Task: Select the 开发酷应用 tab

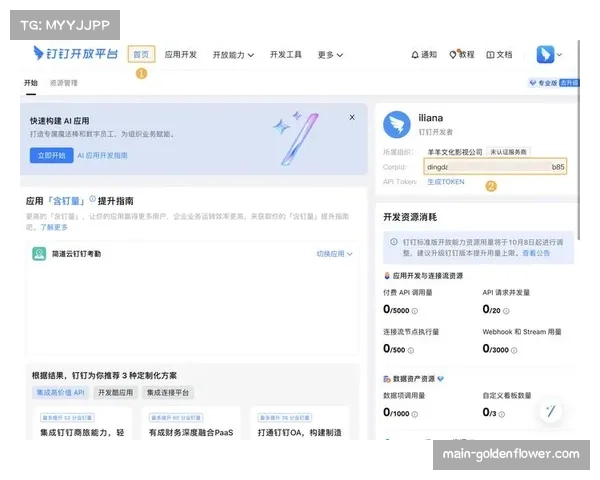Action: [116, 392]
